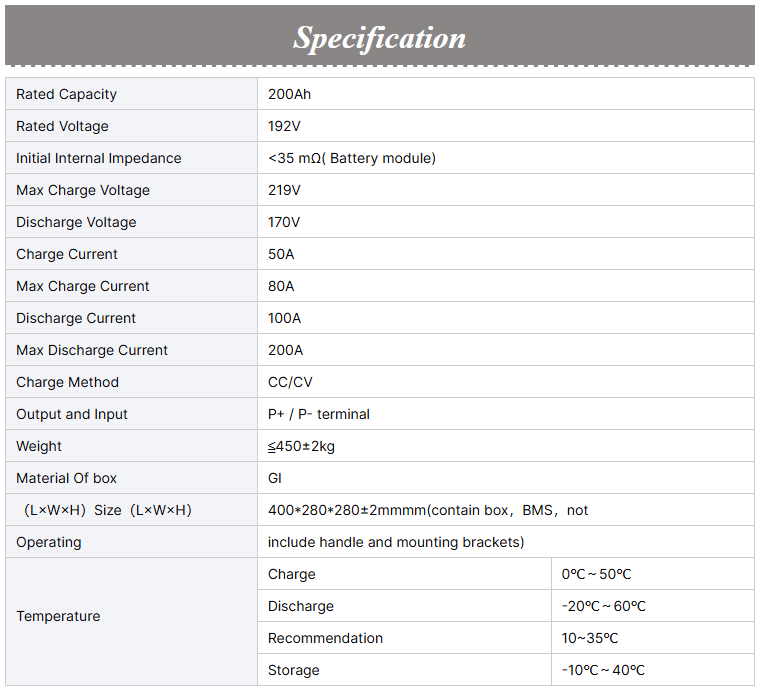Viewport: 764px width, 691px height.
Task: Click the P+ / P- terminal value
Action: click(x=319, y=414)
